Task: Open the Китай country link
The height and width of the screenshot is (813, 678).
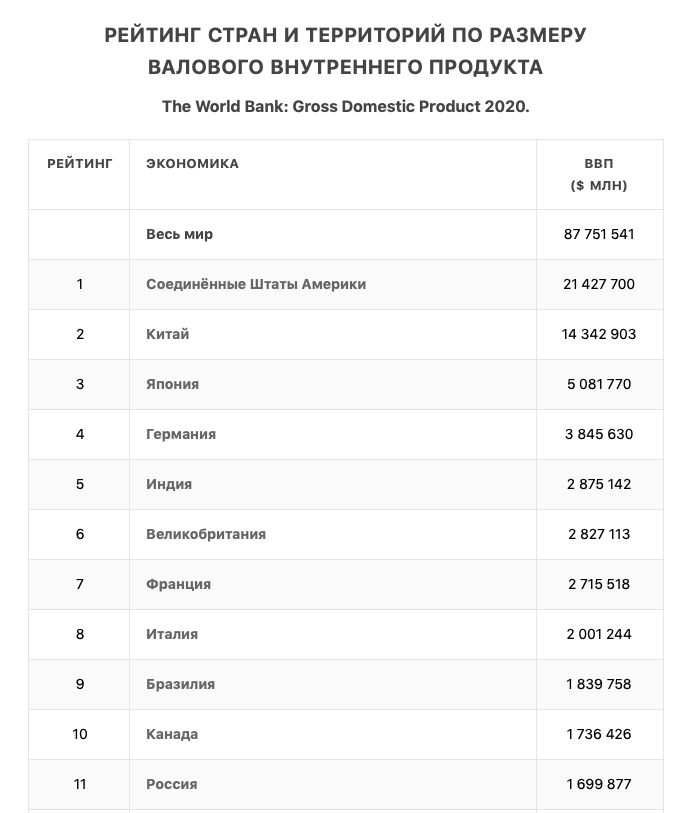Action: [167, 334]
